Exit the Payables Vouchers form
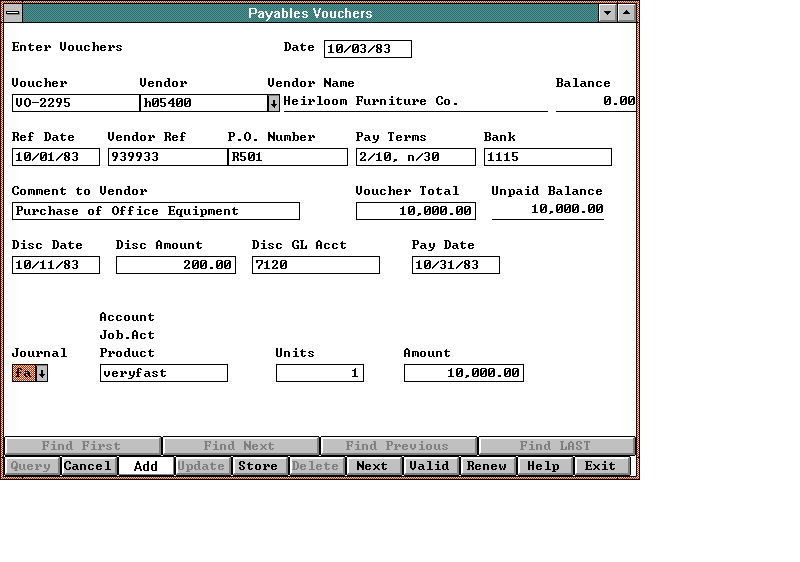This screenshot has height=562, width=800. pos(601,466)
